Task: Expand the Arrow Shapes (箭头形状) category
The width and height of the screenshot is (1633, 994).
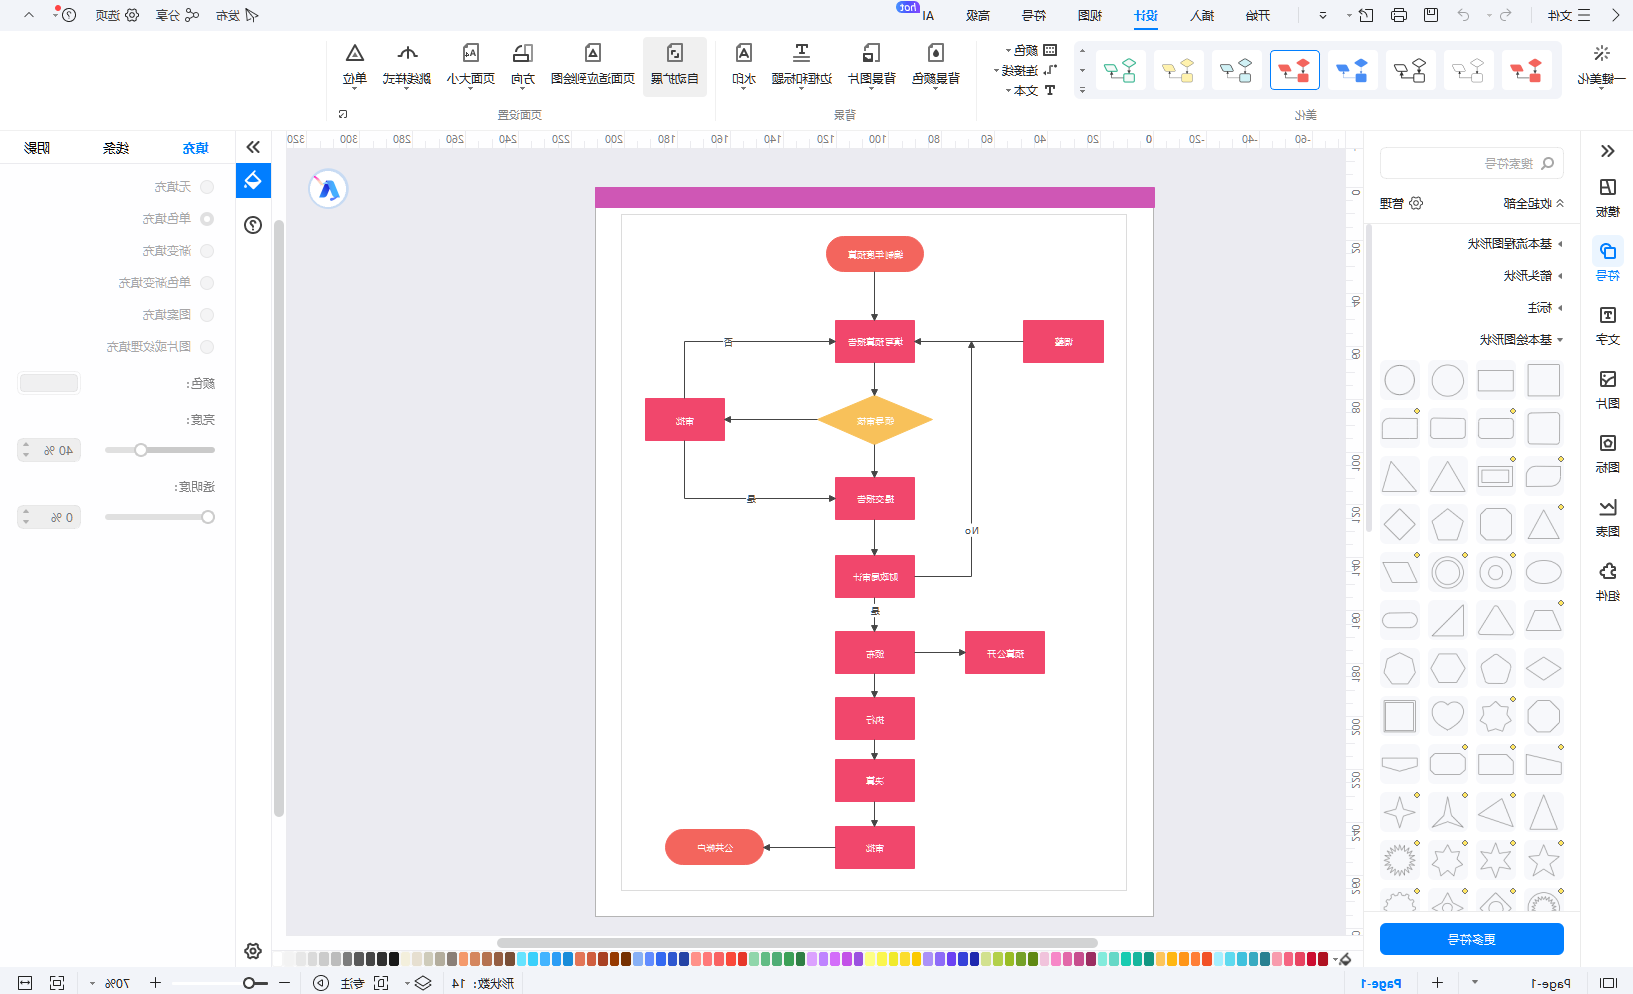Action: coord(1532,276)
